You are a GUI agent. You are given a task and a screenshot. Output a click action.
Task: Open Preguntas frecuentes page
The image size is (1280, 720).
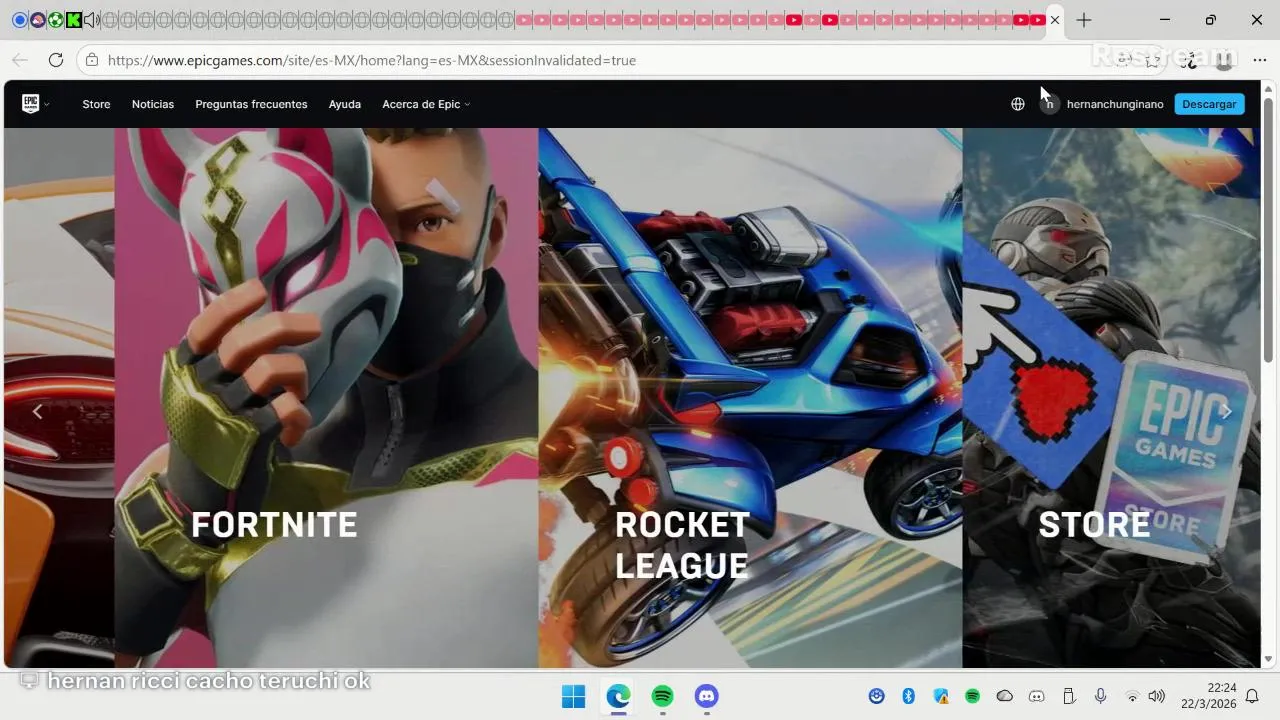point(251,104)
